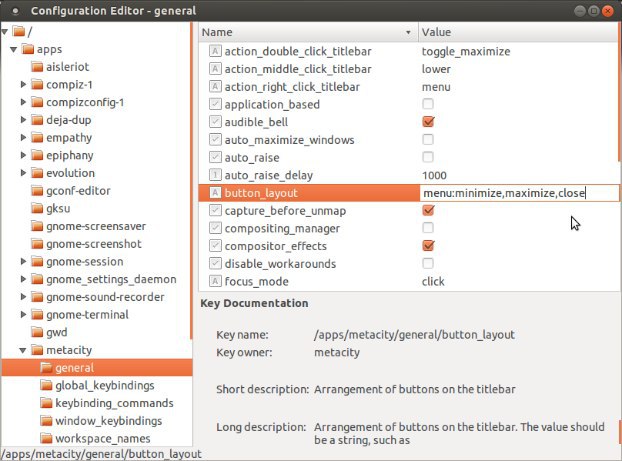
Task: Click integer type icon of auto_raise_delay
Action: tap(215, 175)
